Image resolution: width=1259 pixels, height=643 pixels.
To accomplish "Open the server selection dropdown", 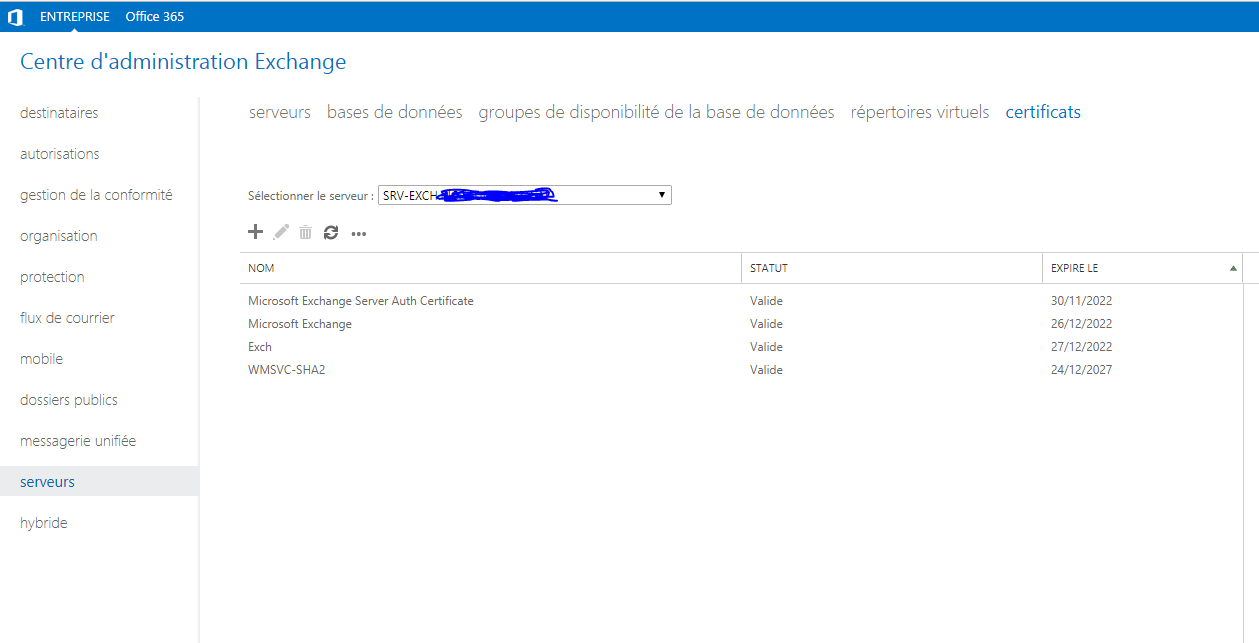I will [525, 195].
